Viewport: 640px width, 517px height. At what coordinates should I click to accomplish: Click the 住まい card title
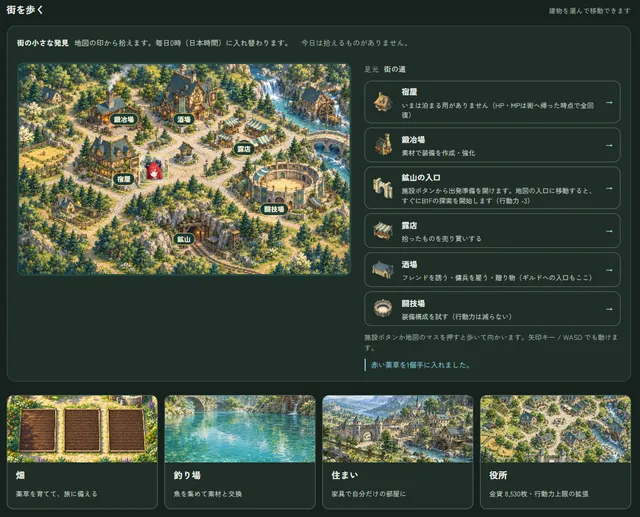click(345, 475)
